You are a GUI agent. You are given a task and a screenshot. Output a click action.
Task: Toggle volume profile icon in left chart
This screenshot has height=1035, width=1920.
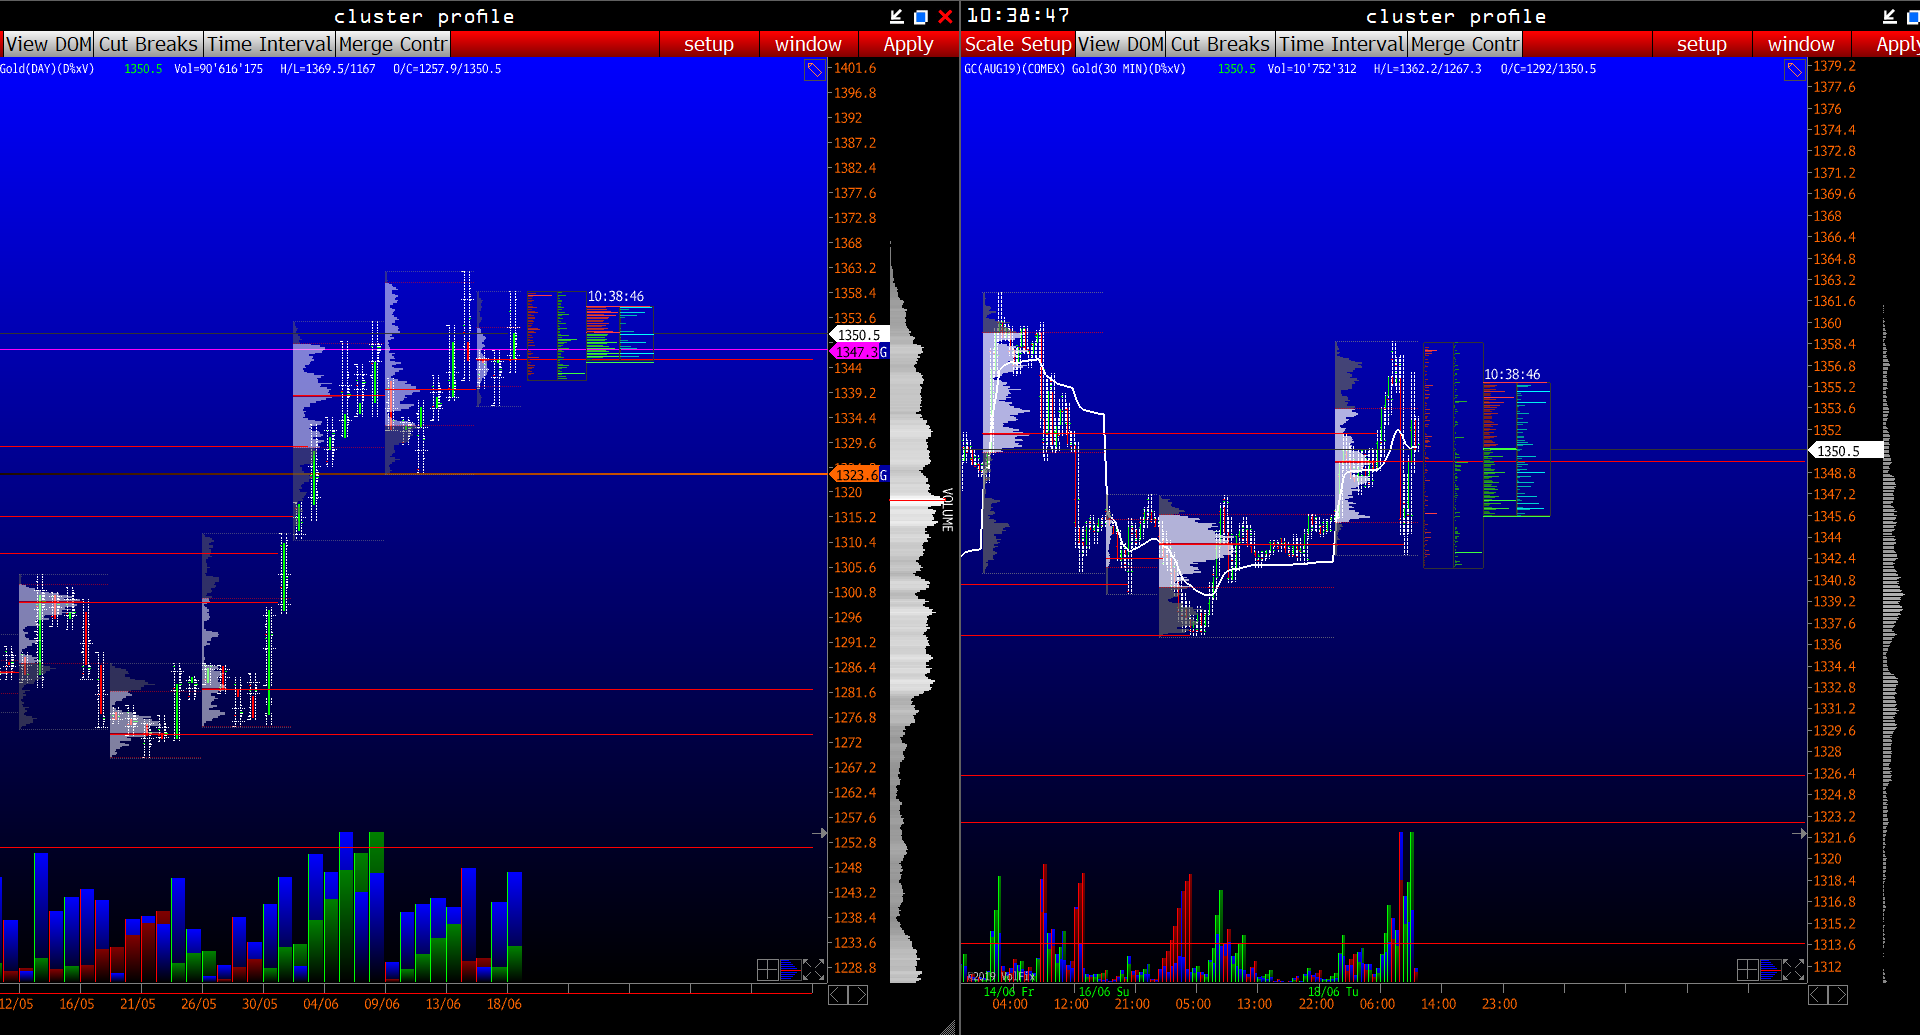[791, 969]
